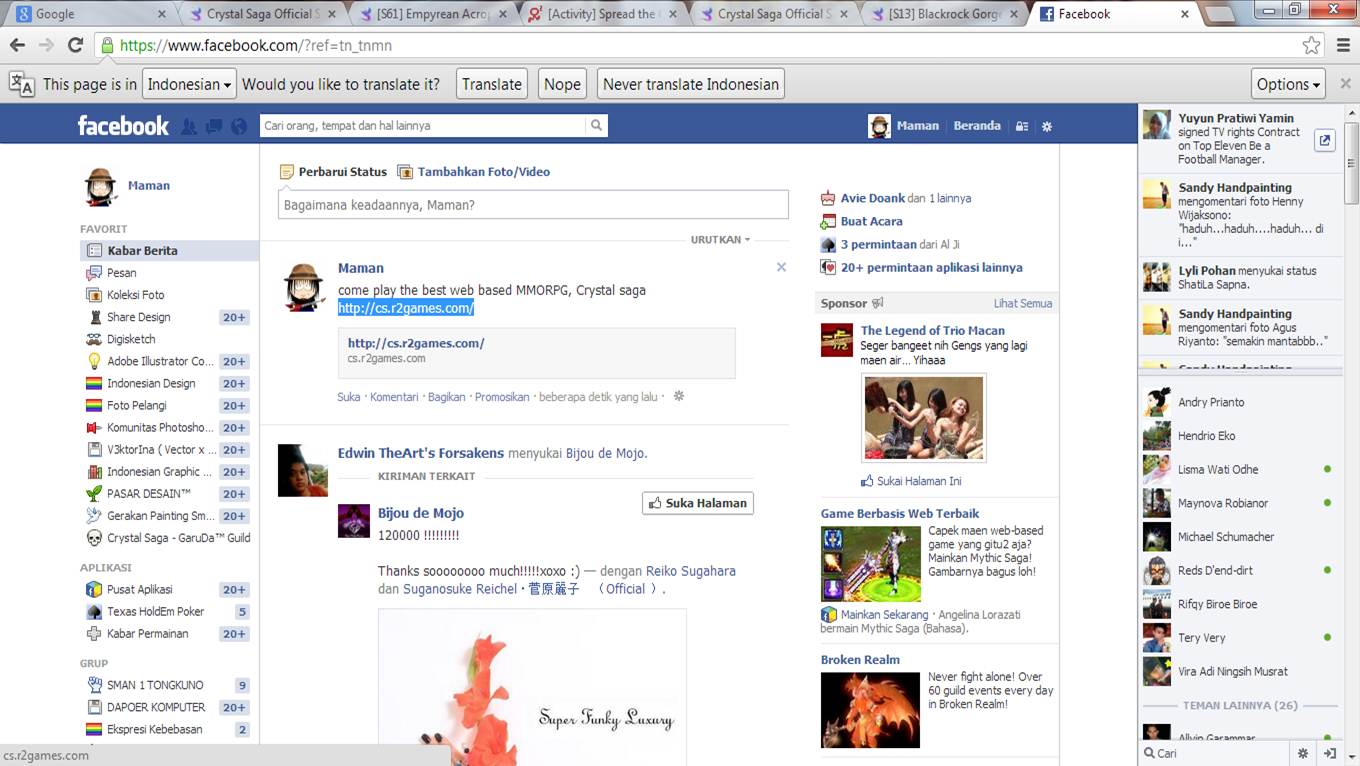Switch to the Google tab

(88, 14)
